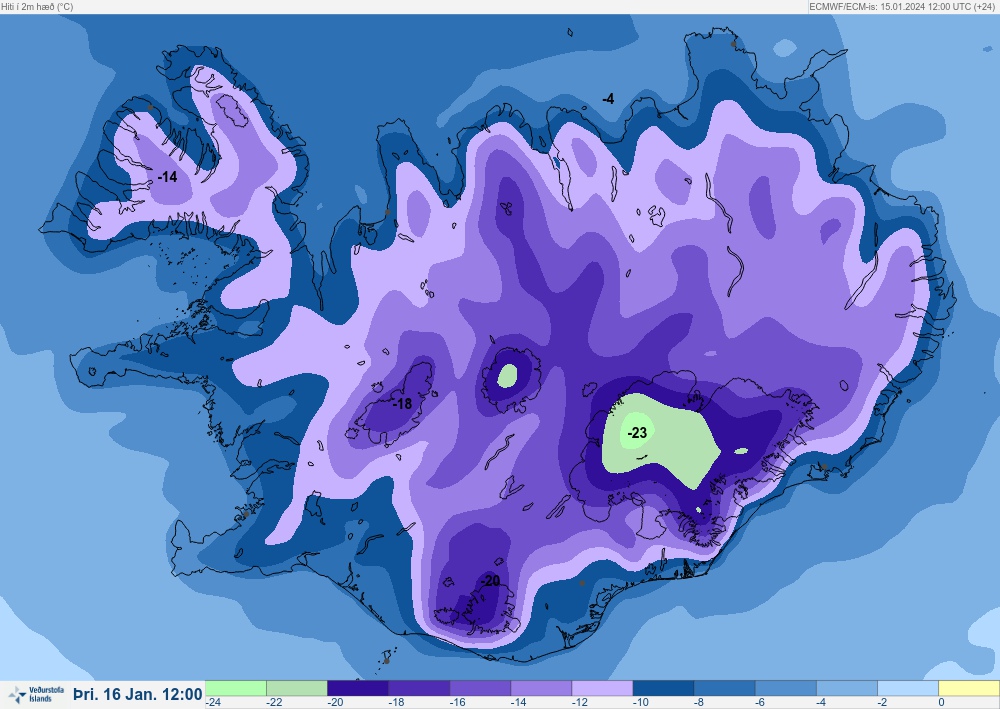
Task: Click the -4 temperature label off the north coast
Action: (x=608, y=98)
